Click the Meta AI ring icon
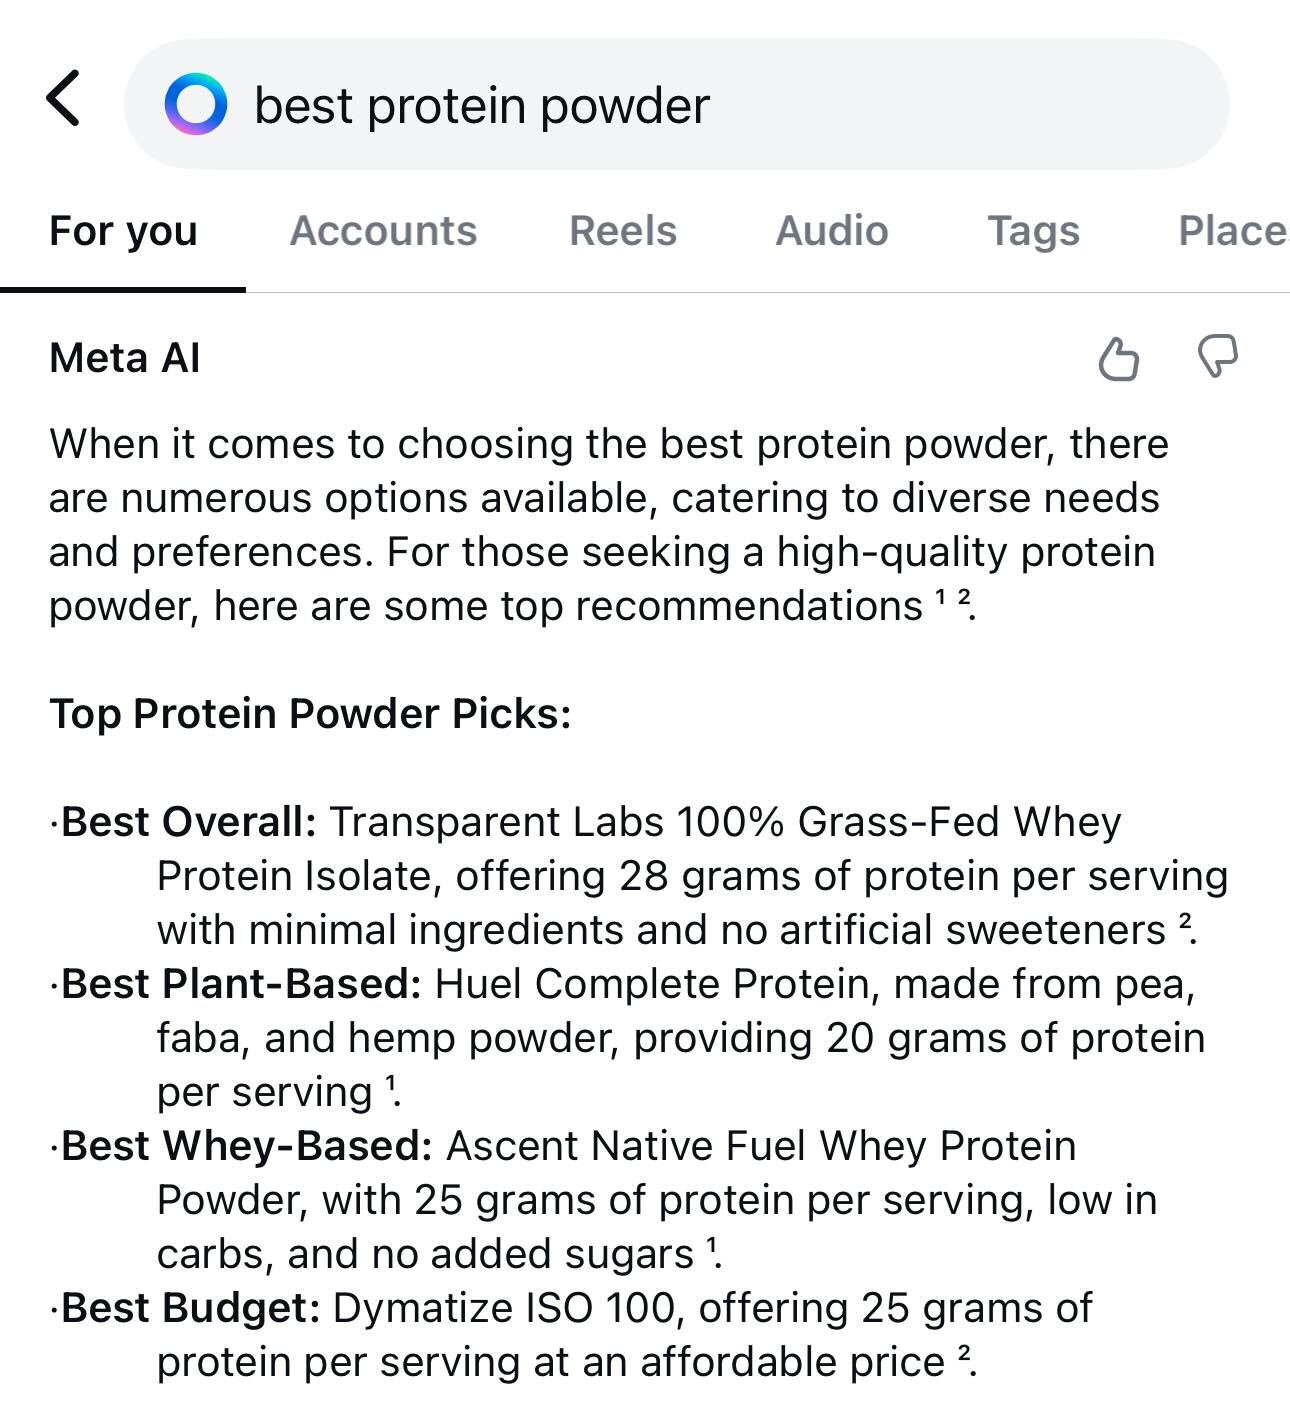The width and height of the screenshot is (1290, 1422). [x=195, y=104]
